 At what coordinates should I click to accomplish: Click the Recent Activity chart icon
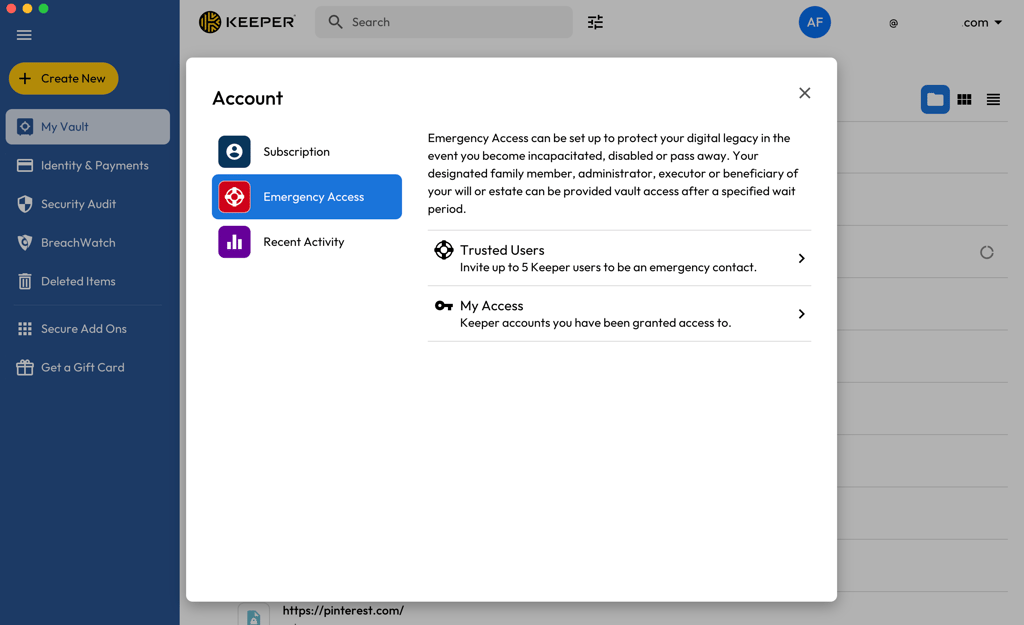click(x=234, y=242)
